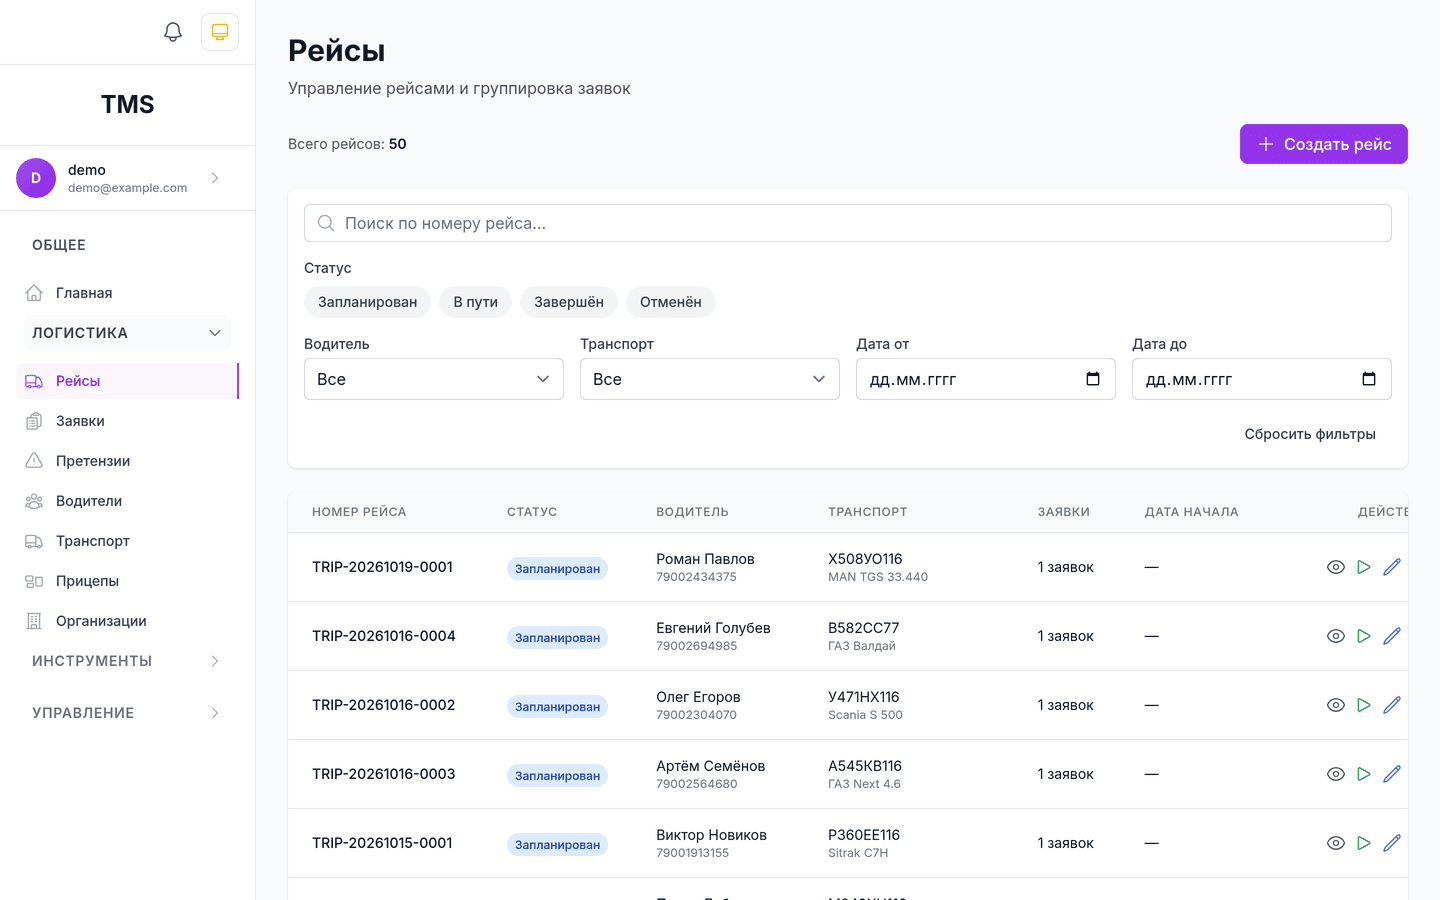The width and height of the screenshot is (1440, 900).
Task: Click the Дата от date field
Action: 986,379
